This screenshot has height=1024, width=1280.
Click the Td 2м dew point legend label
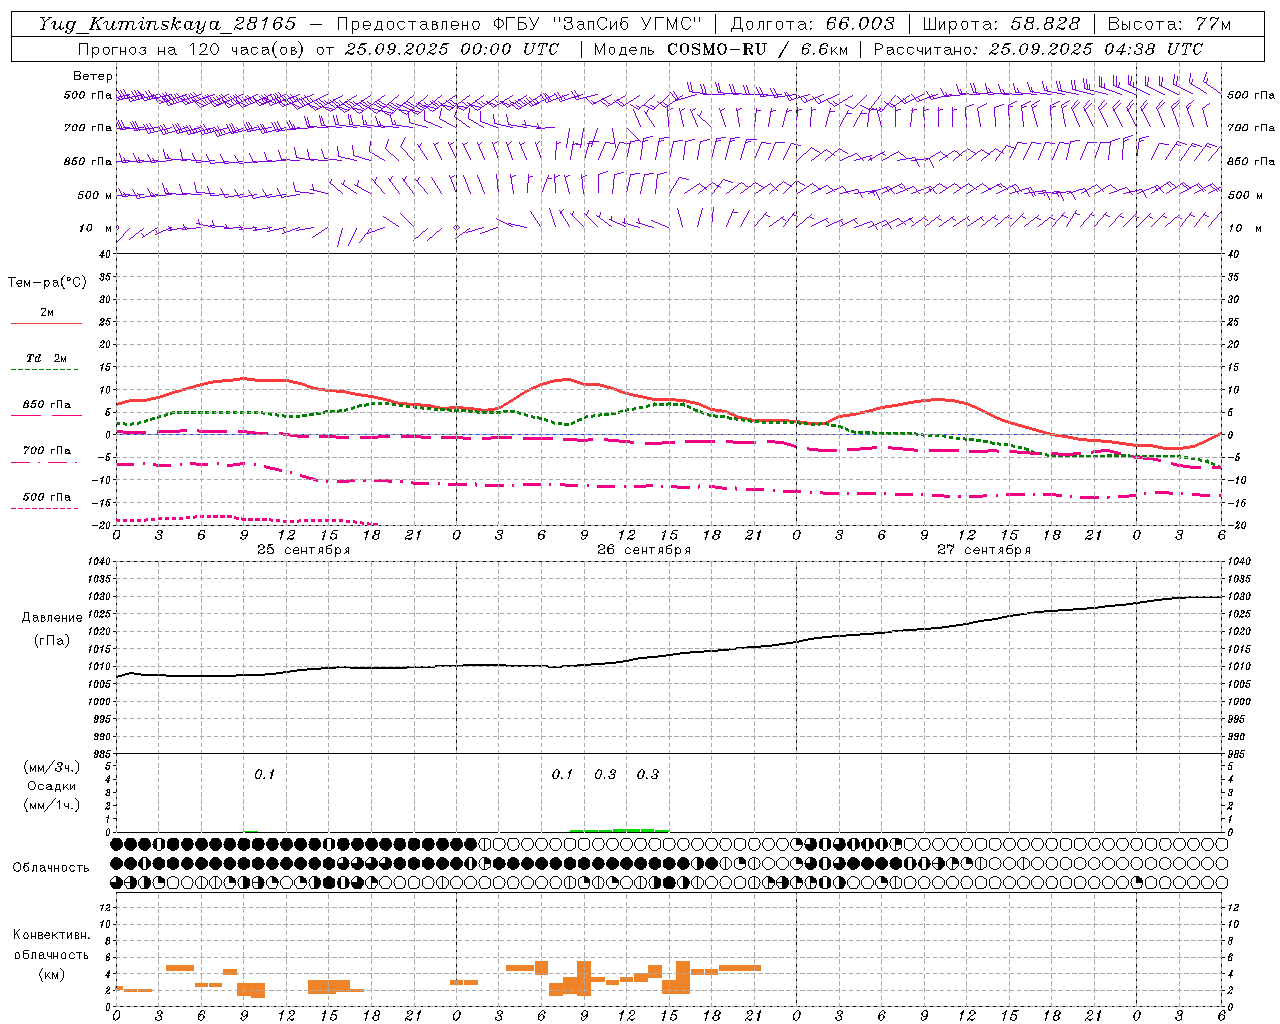click(x=46, y=358)
